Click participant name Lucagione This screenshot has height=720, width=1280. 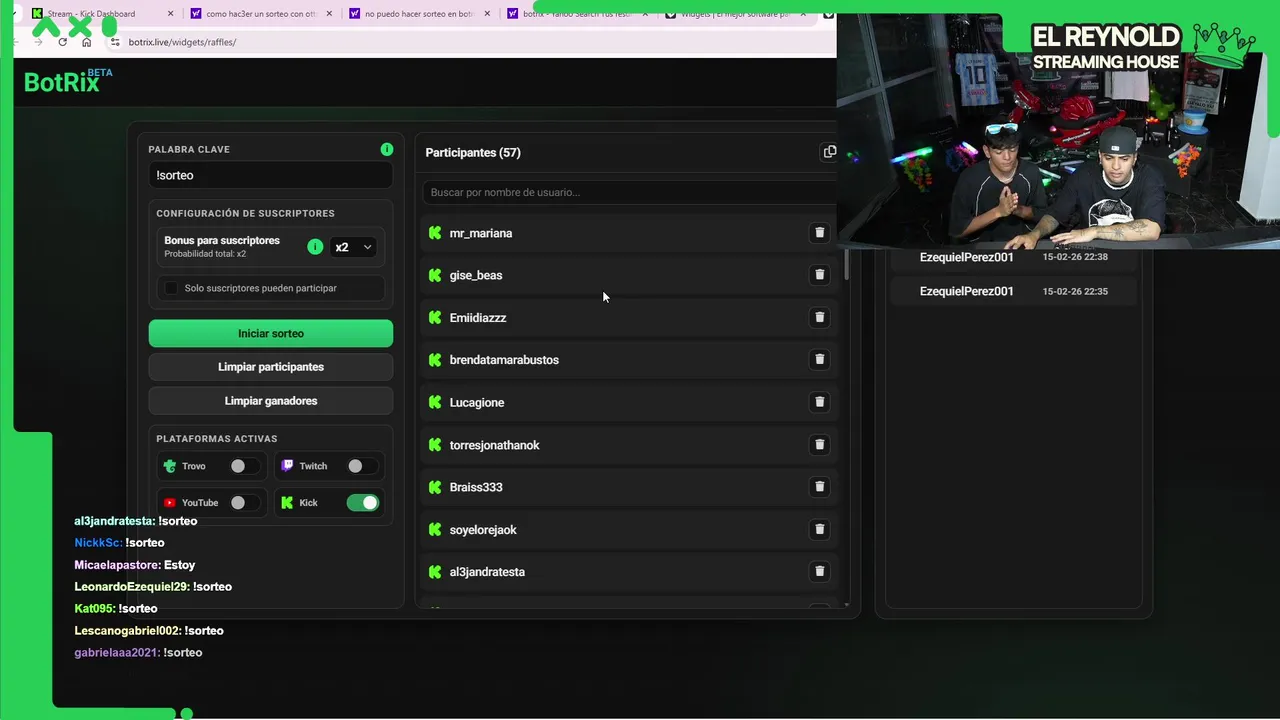tap(477, 402)
